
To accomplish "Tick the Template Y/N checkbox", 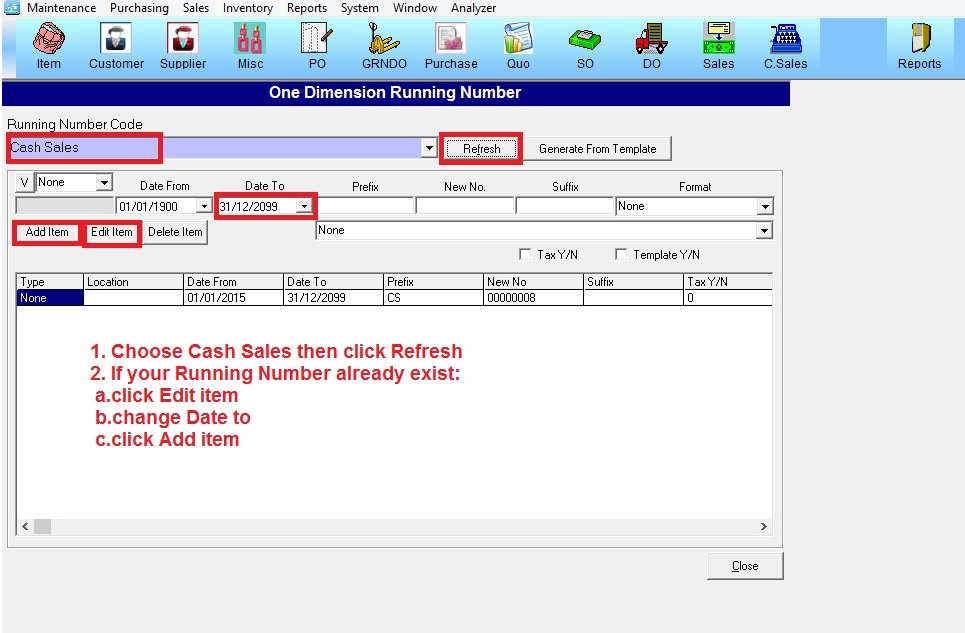I will click(621, 255).
